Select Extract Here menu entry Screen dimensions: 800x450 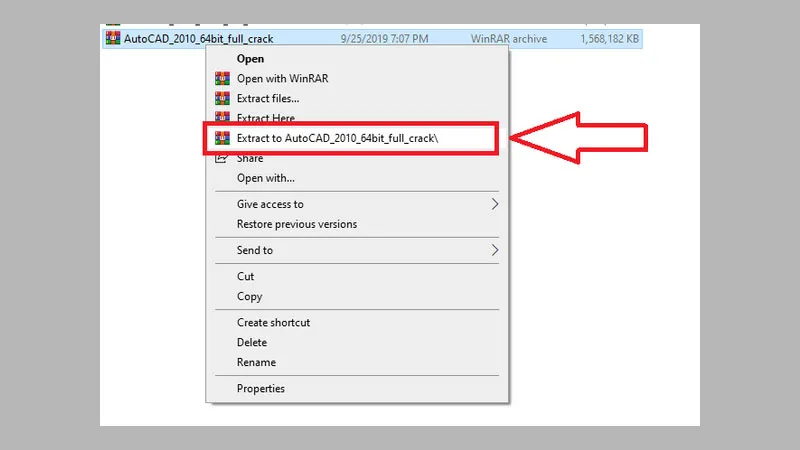click(266, 118)
